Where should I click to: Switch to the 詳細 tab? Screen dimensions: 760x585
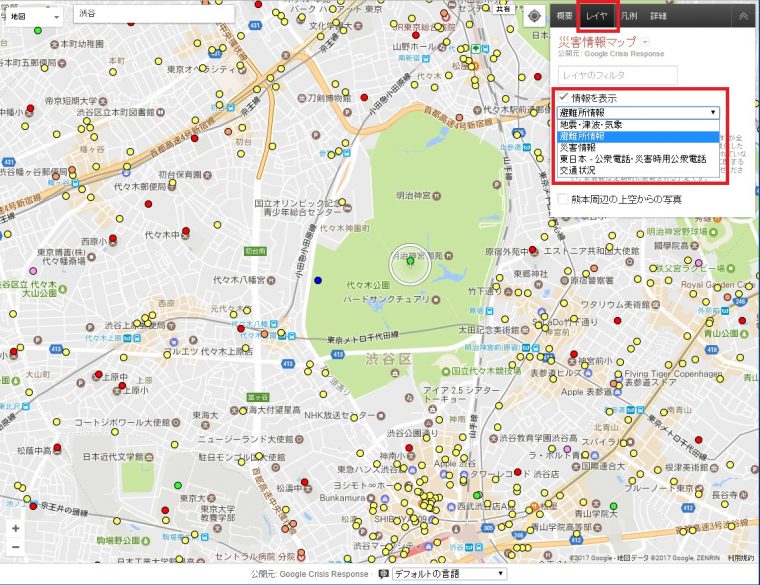click(658, 16)
